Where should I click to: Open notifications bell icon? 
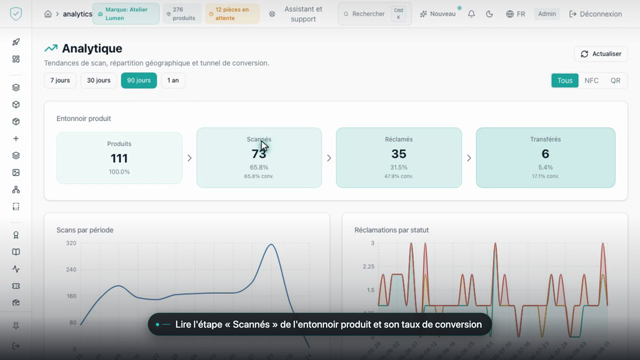[471, 14]
